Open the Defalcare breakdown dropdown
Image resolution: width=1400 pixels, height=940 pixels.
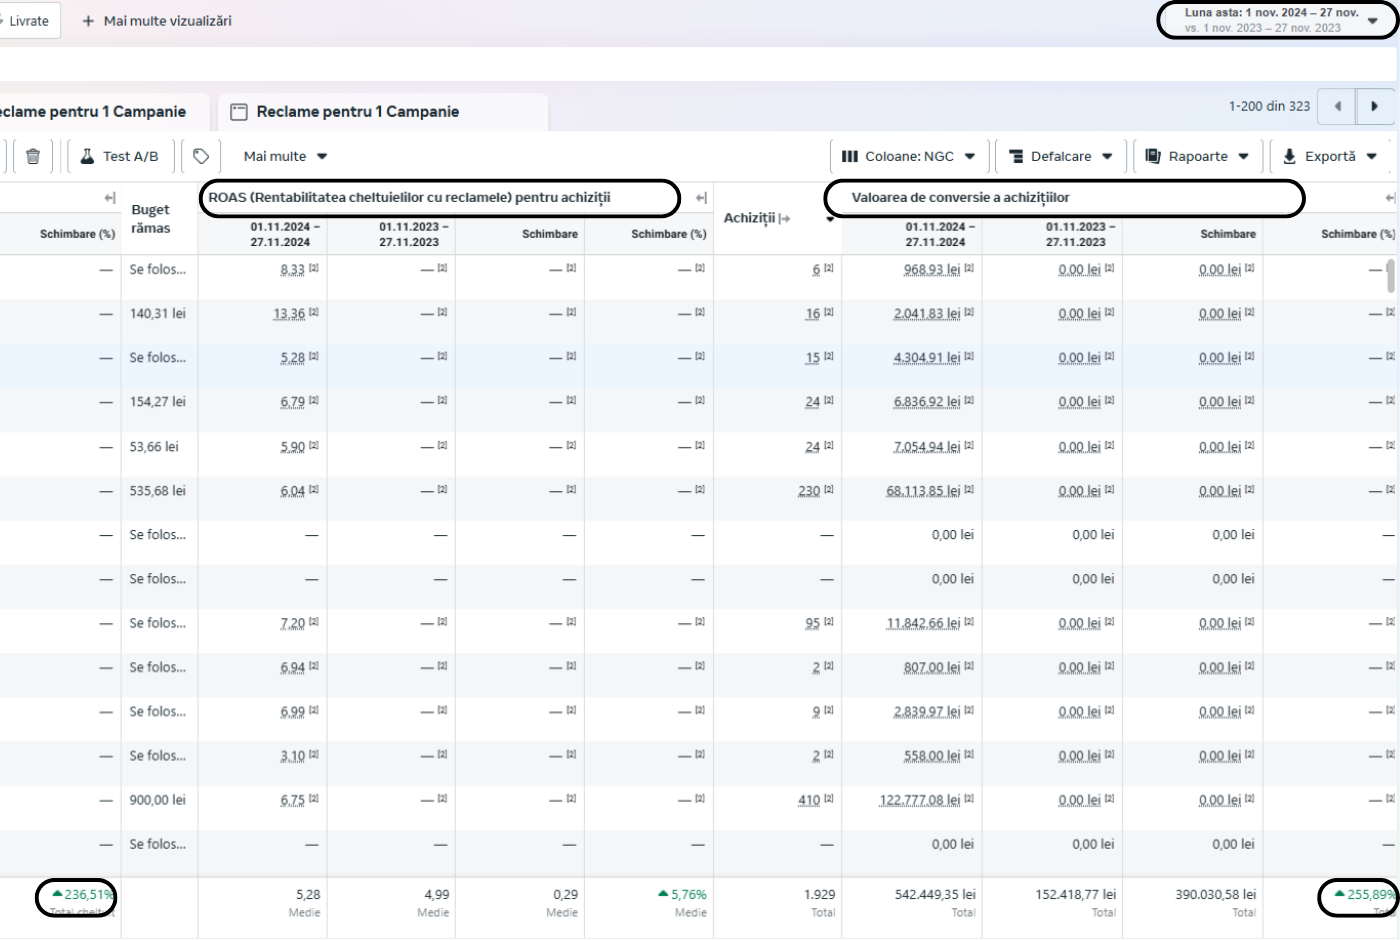click(x=1061, y=156)
